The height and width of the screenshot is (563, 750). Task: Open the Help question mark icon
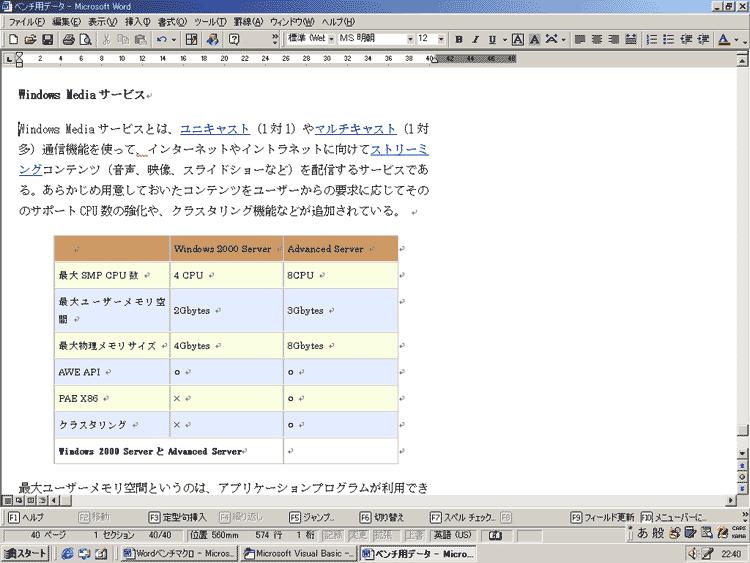coord(234,39)
